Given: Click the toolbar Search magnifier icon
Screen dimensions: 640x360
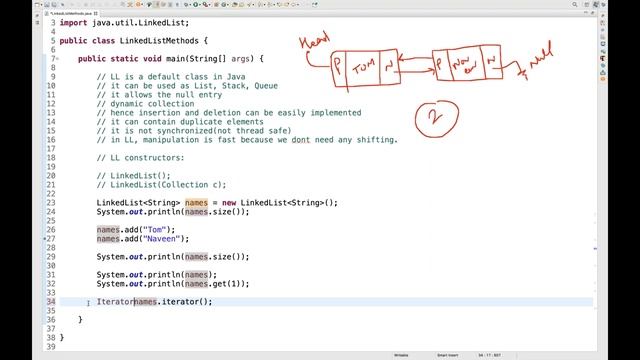Looking at the screenshot, I should pyautogui.click(x=575, y=4).
